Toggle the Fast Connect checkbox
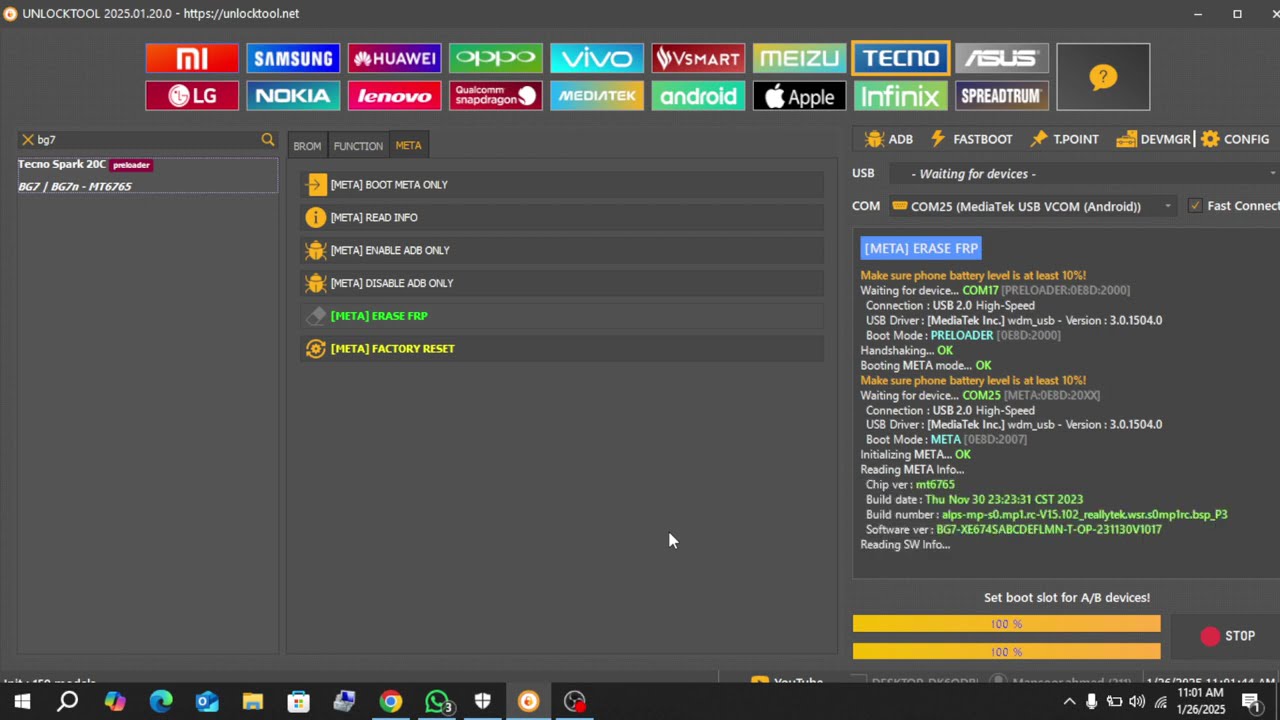 pos(1195,206)
